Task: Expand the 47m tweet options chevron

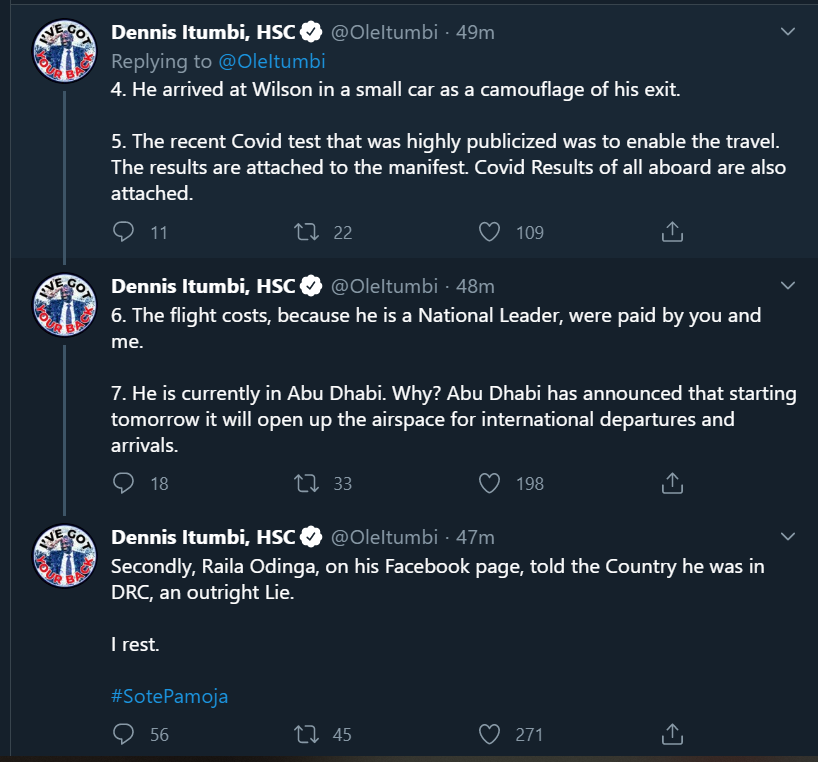Action: coord(788,536)
